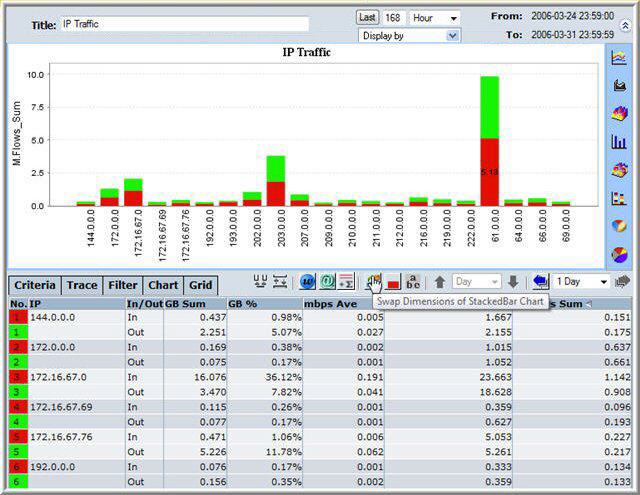
Task: Click the down arrow navigation icon
Action: (x=513, y=283)
